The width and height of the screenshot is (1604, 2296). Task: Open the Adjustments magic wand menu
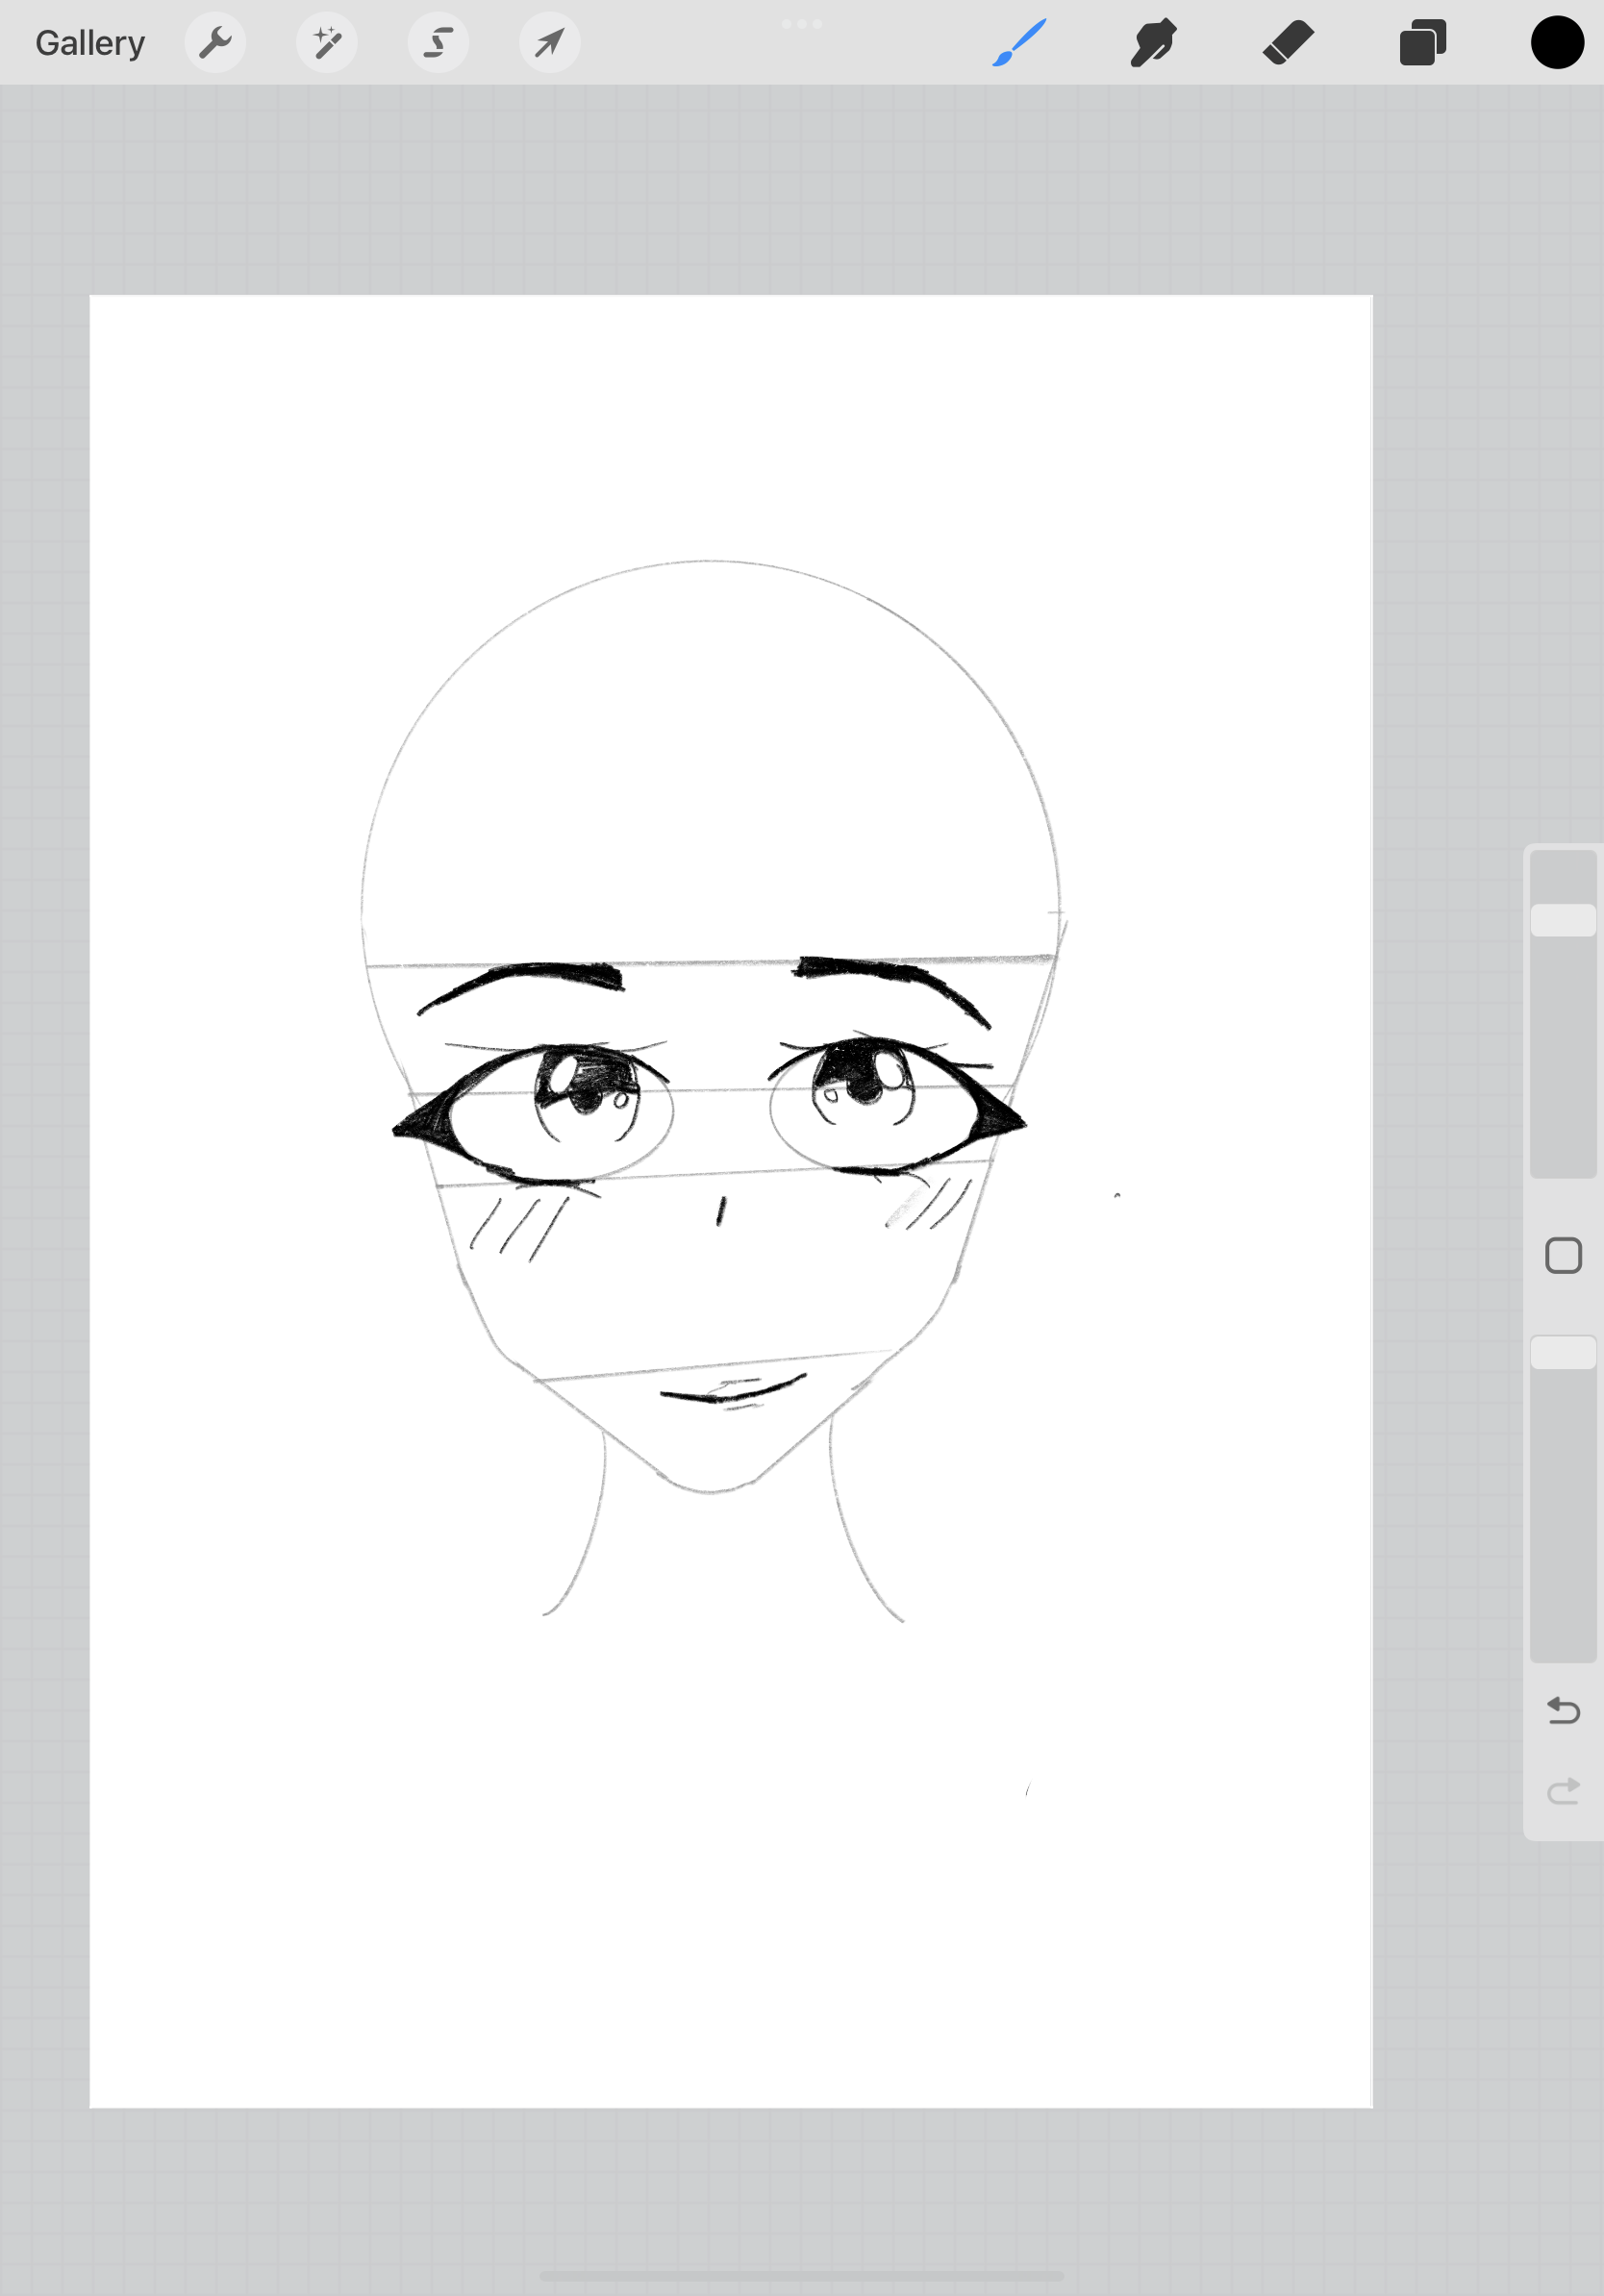[x=327, y=43]
